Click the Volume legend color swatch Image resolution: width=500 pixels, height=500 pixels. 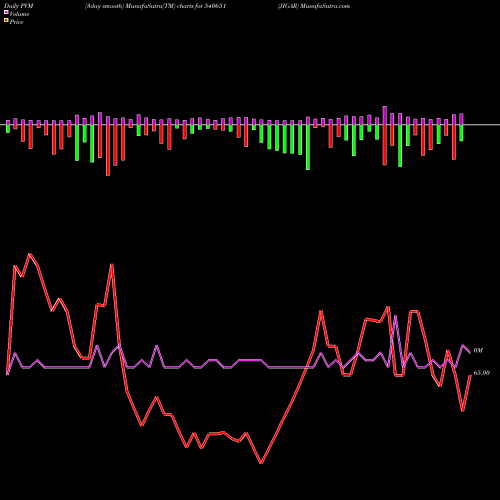click(x=6, y=12)
